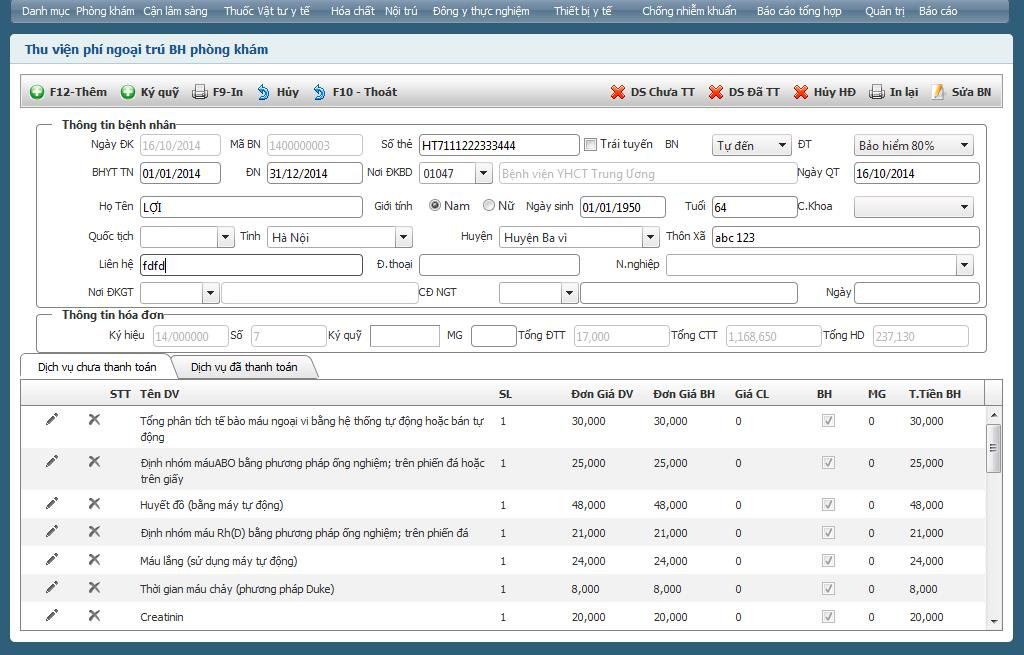
Task: Toggle BH checkbox for Thời gian máu chảy row
Action: (x=828, y=588)
